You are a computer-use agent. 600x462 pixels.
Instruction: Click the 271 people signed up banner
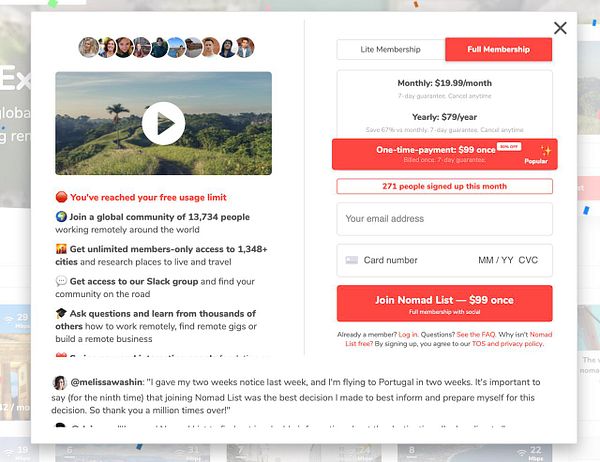pos(445,186)
